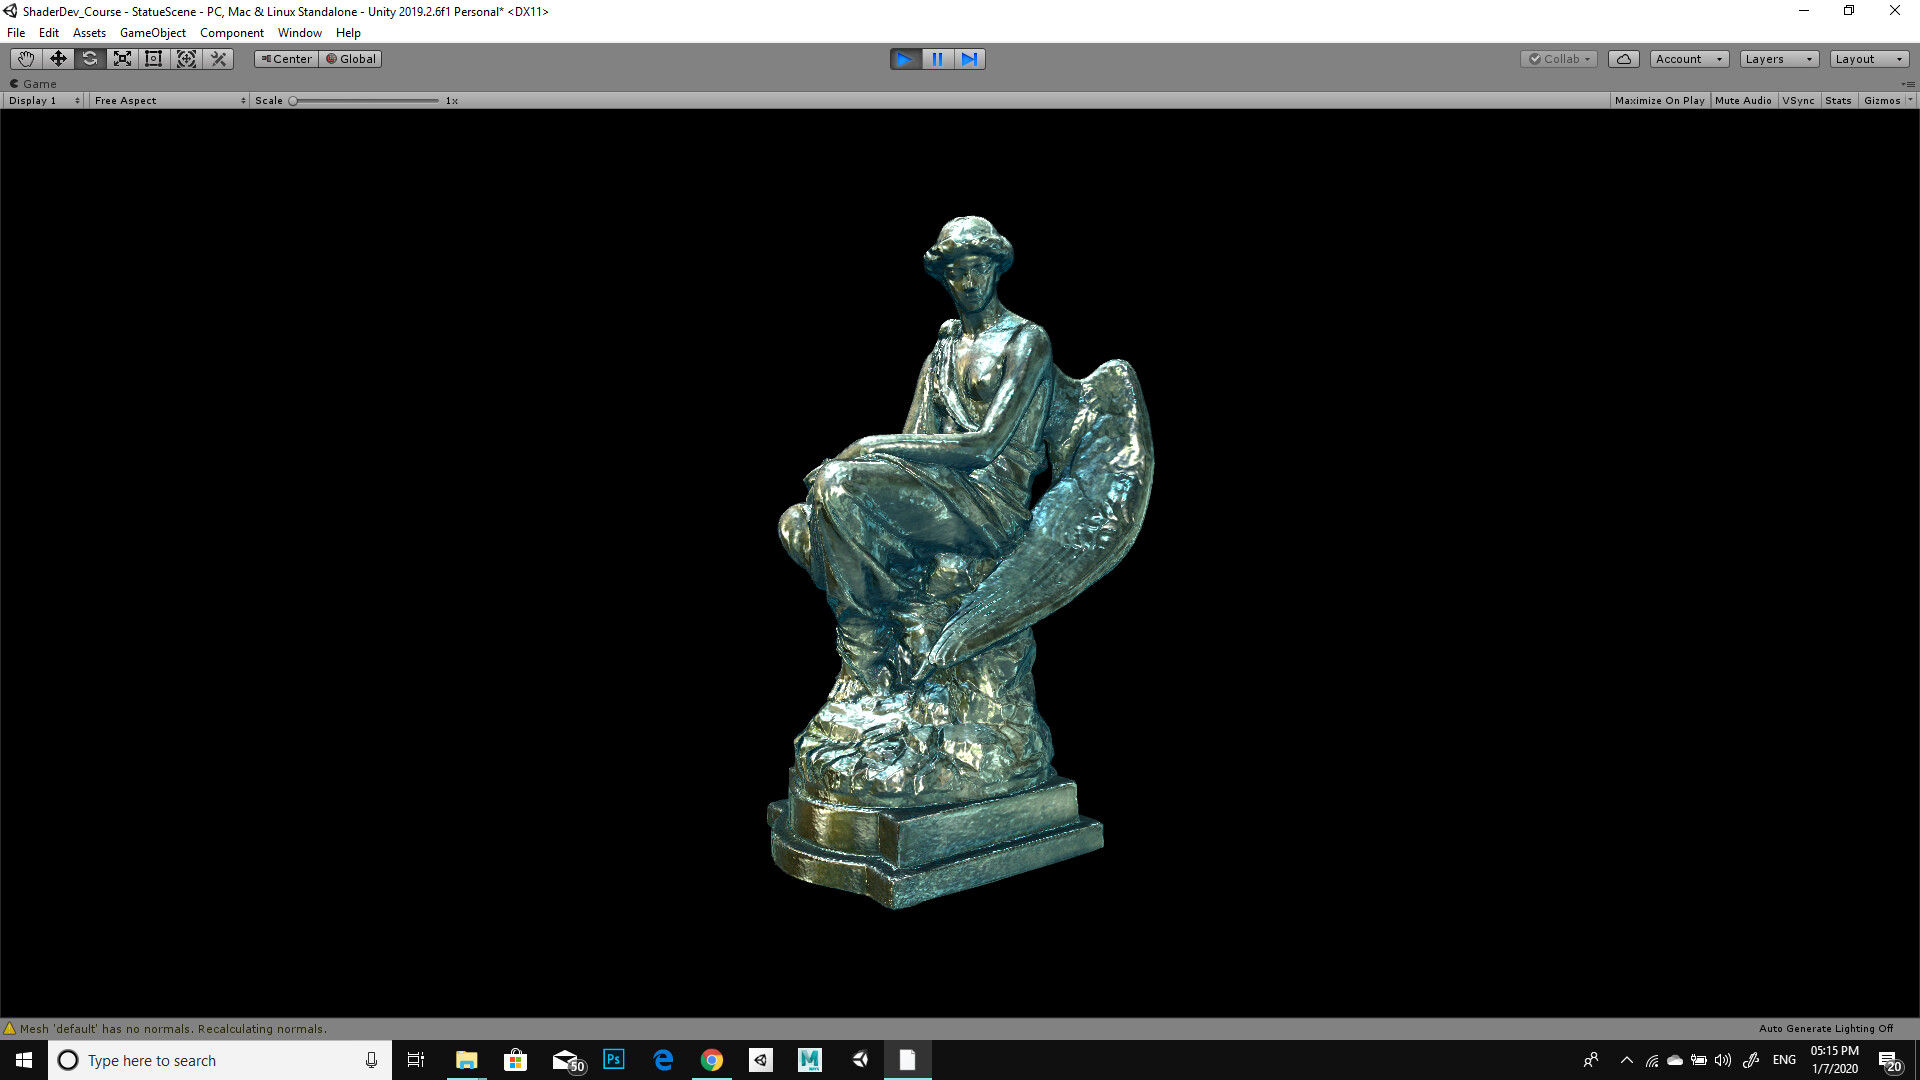
Task: Enable VSync in the Game view
Action: point(1799,100)
